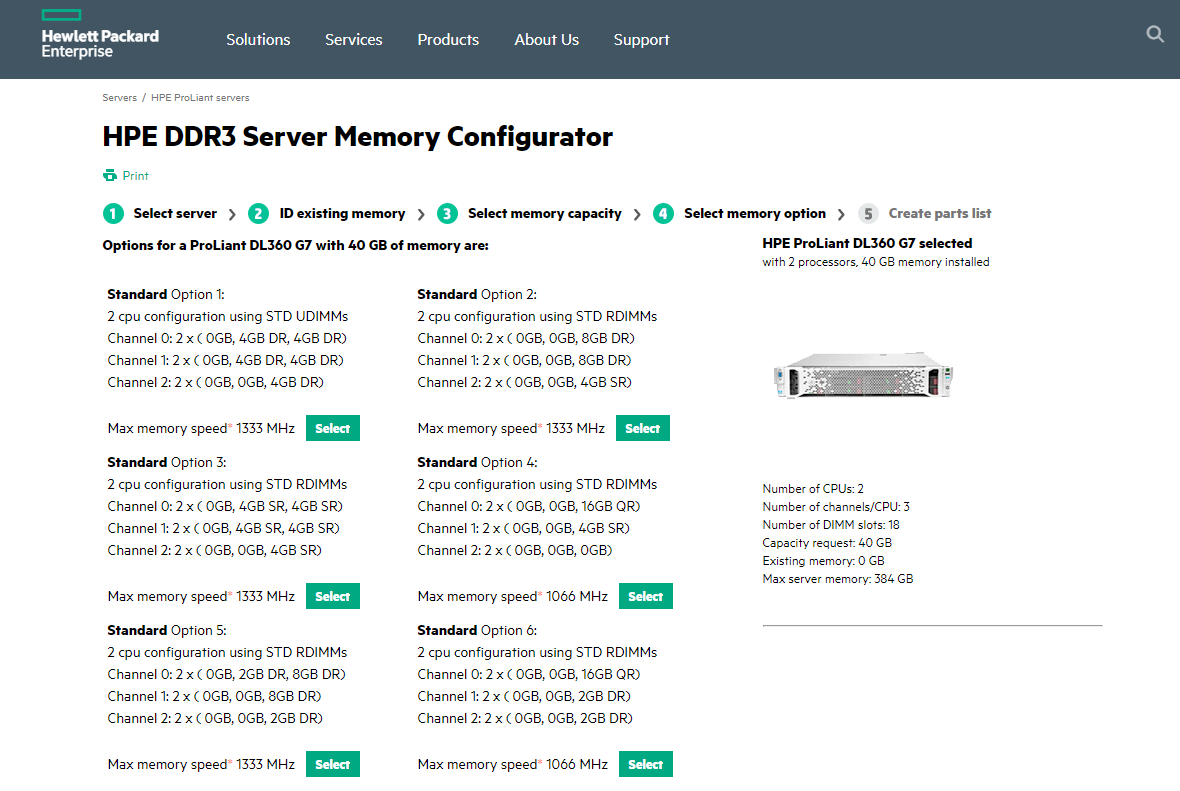Click step 2 ID existing memory circle
The height and width of the screenshot is (791, 1180).
point(258,213)
